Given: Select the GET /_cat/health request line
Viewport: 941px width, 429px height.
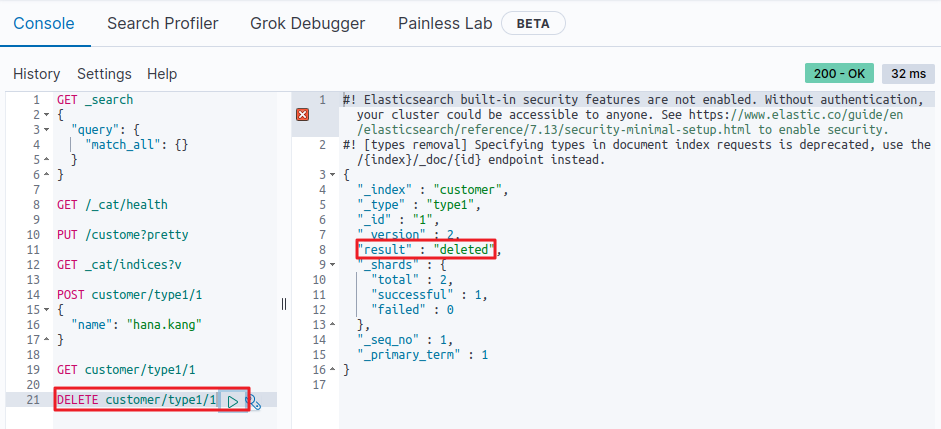Looking at the screenshot, I should (x=112, y=205).
